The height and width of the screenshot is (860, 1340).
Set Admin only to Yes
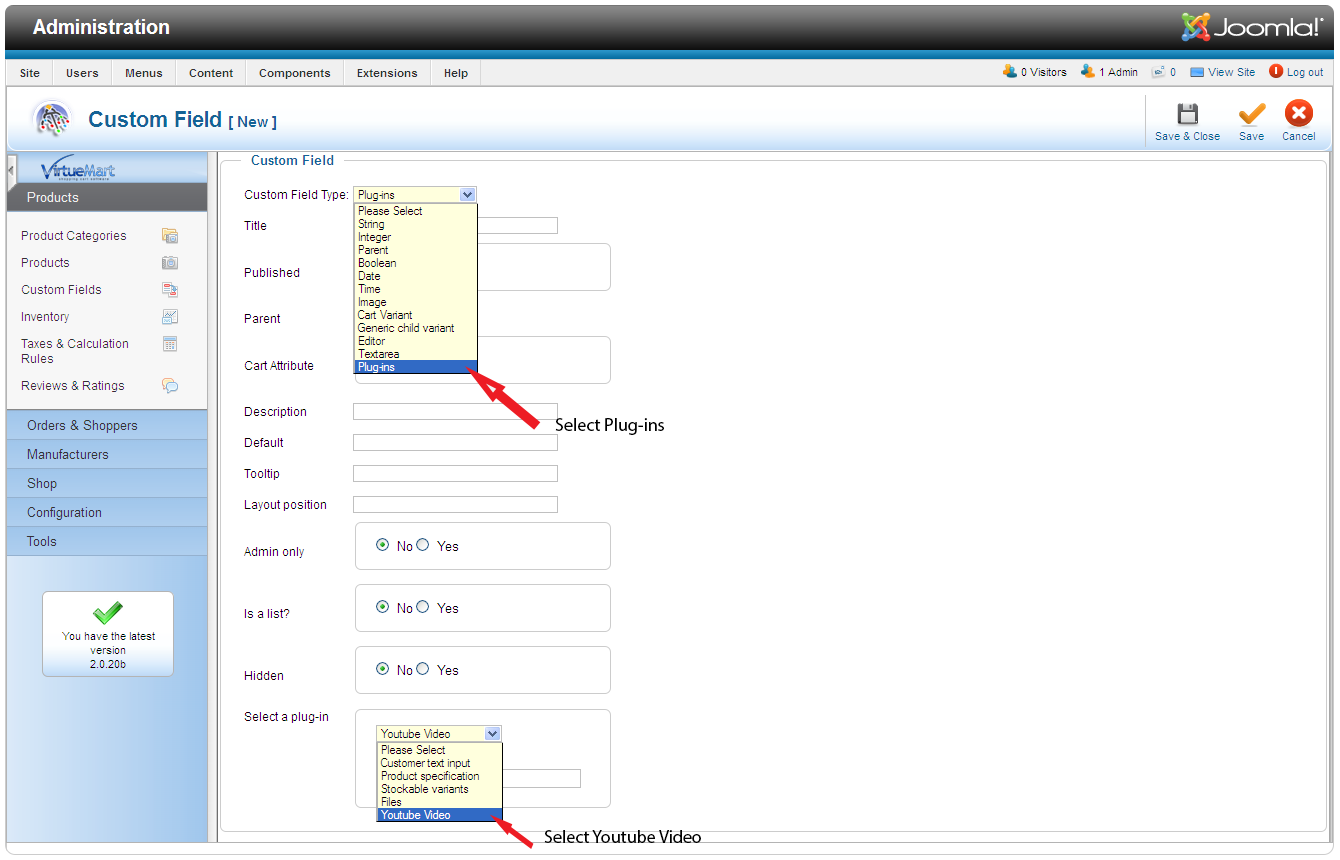(423, 546)
